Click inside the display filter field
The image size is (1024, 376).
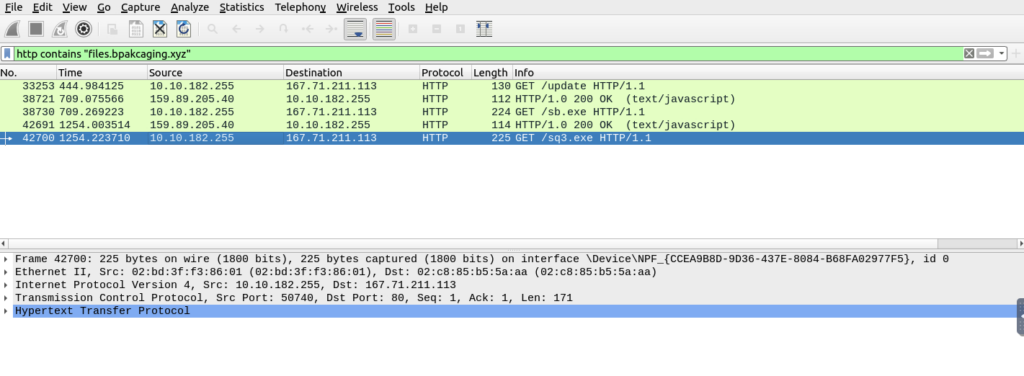coord(488,54)
